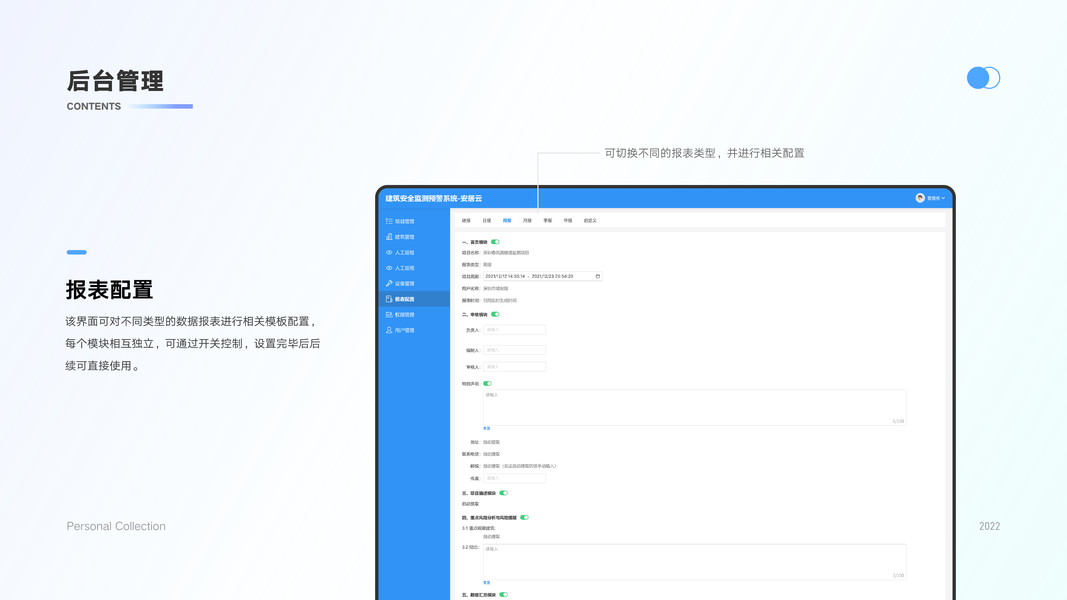The image size is (1067, 600).
Task: Focus the 特别声明 large text area
Action: (695, 407)
